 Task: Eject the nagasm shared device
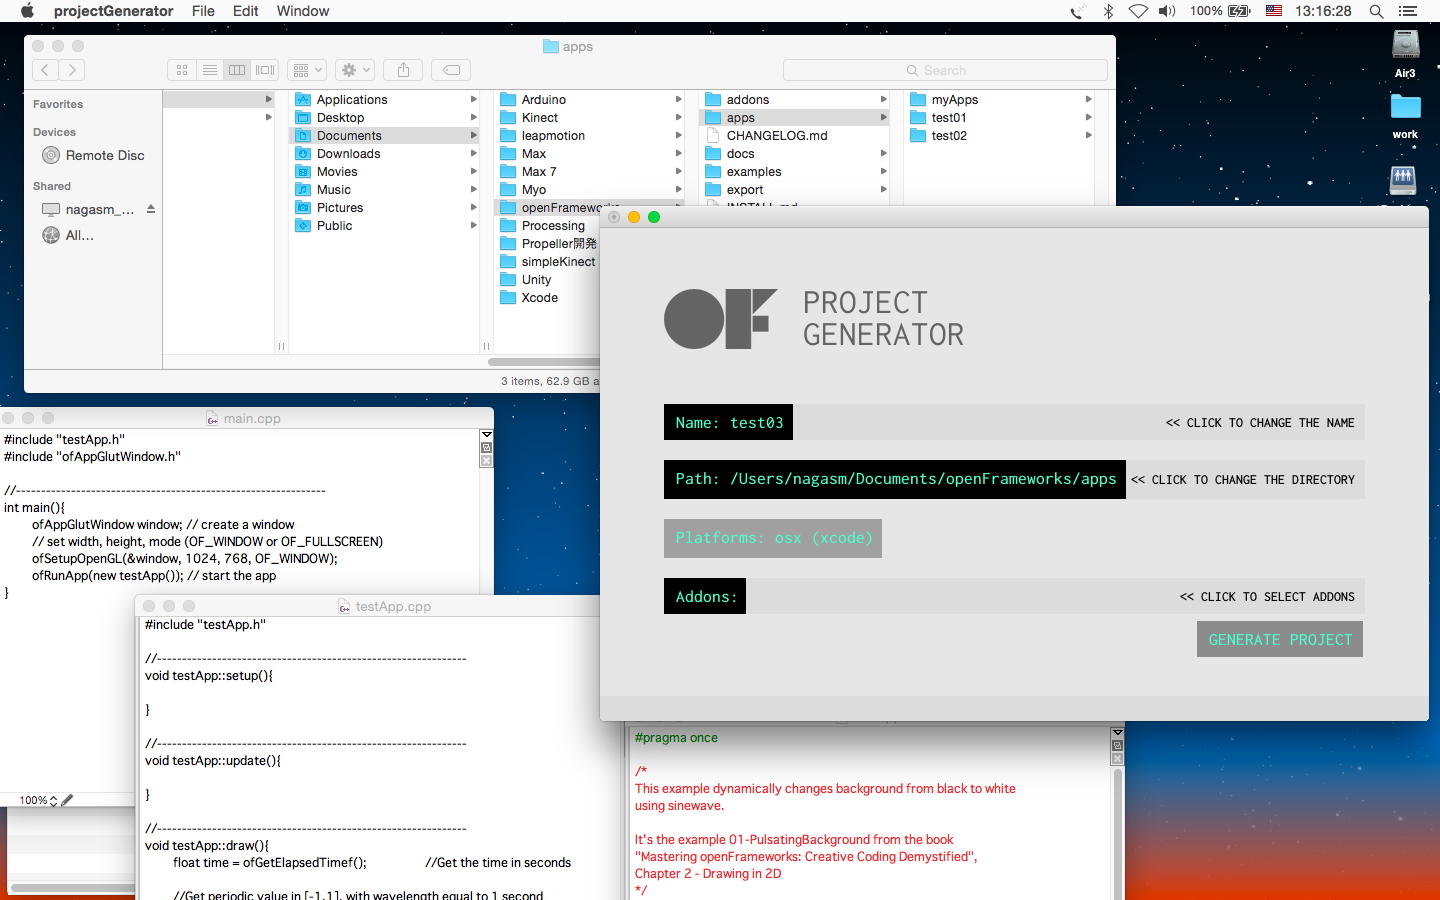click(151, 209)
